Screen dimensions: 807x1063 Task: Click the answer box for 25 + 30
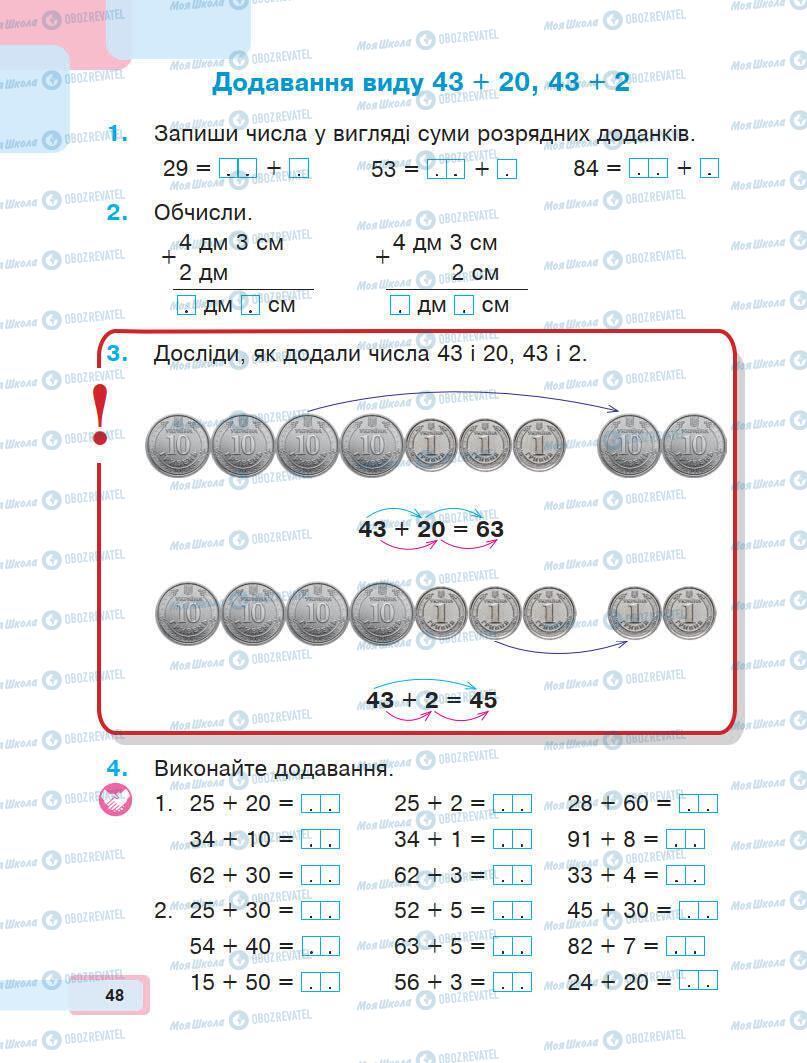coord(320,910)
